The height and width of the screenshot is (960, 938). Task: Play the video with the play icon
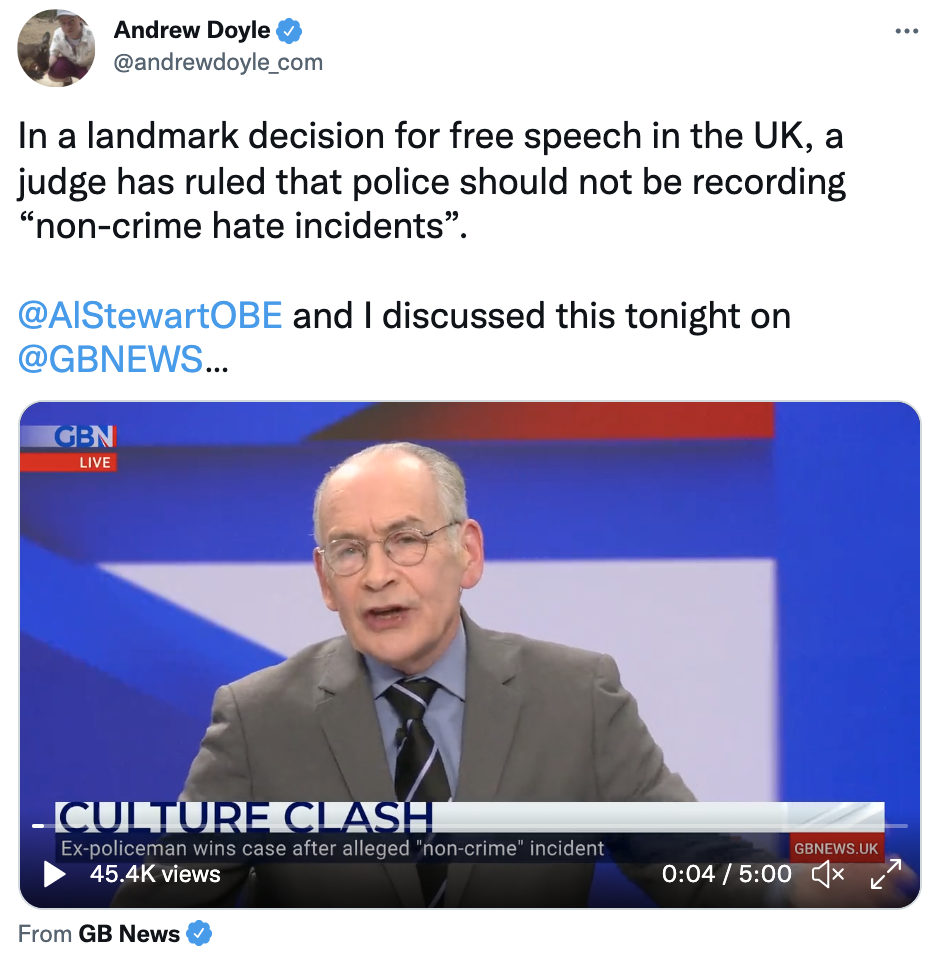pyautogui.click(x=54, y=874)
